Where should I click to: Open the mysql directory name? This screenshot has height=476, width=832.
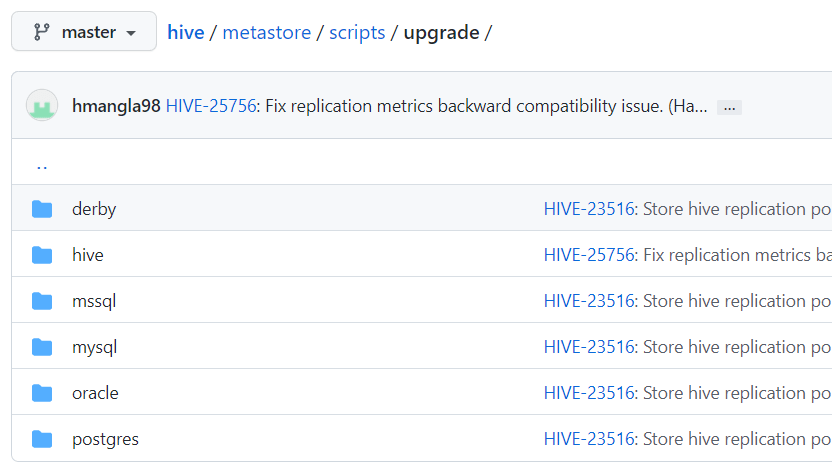click(95, 347)
